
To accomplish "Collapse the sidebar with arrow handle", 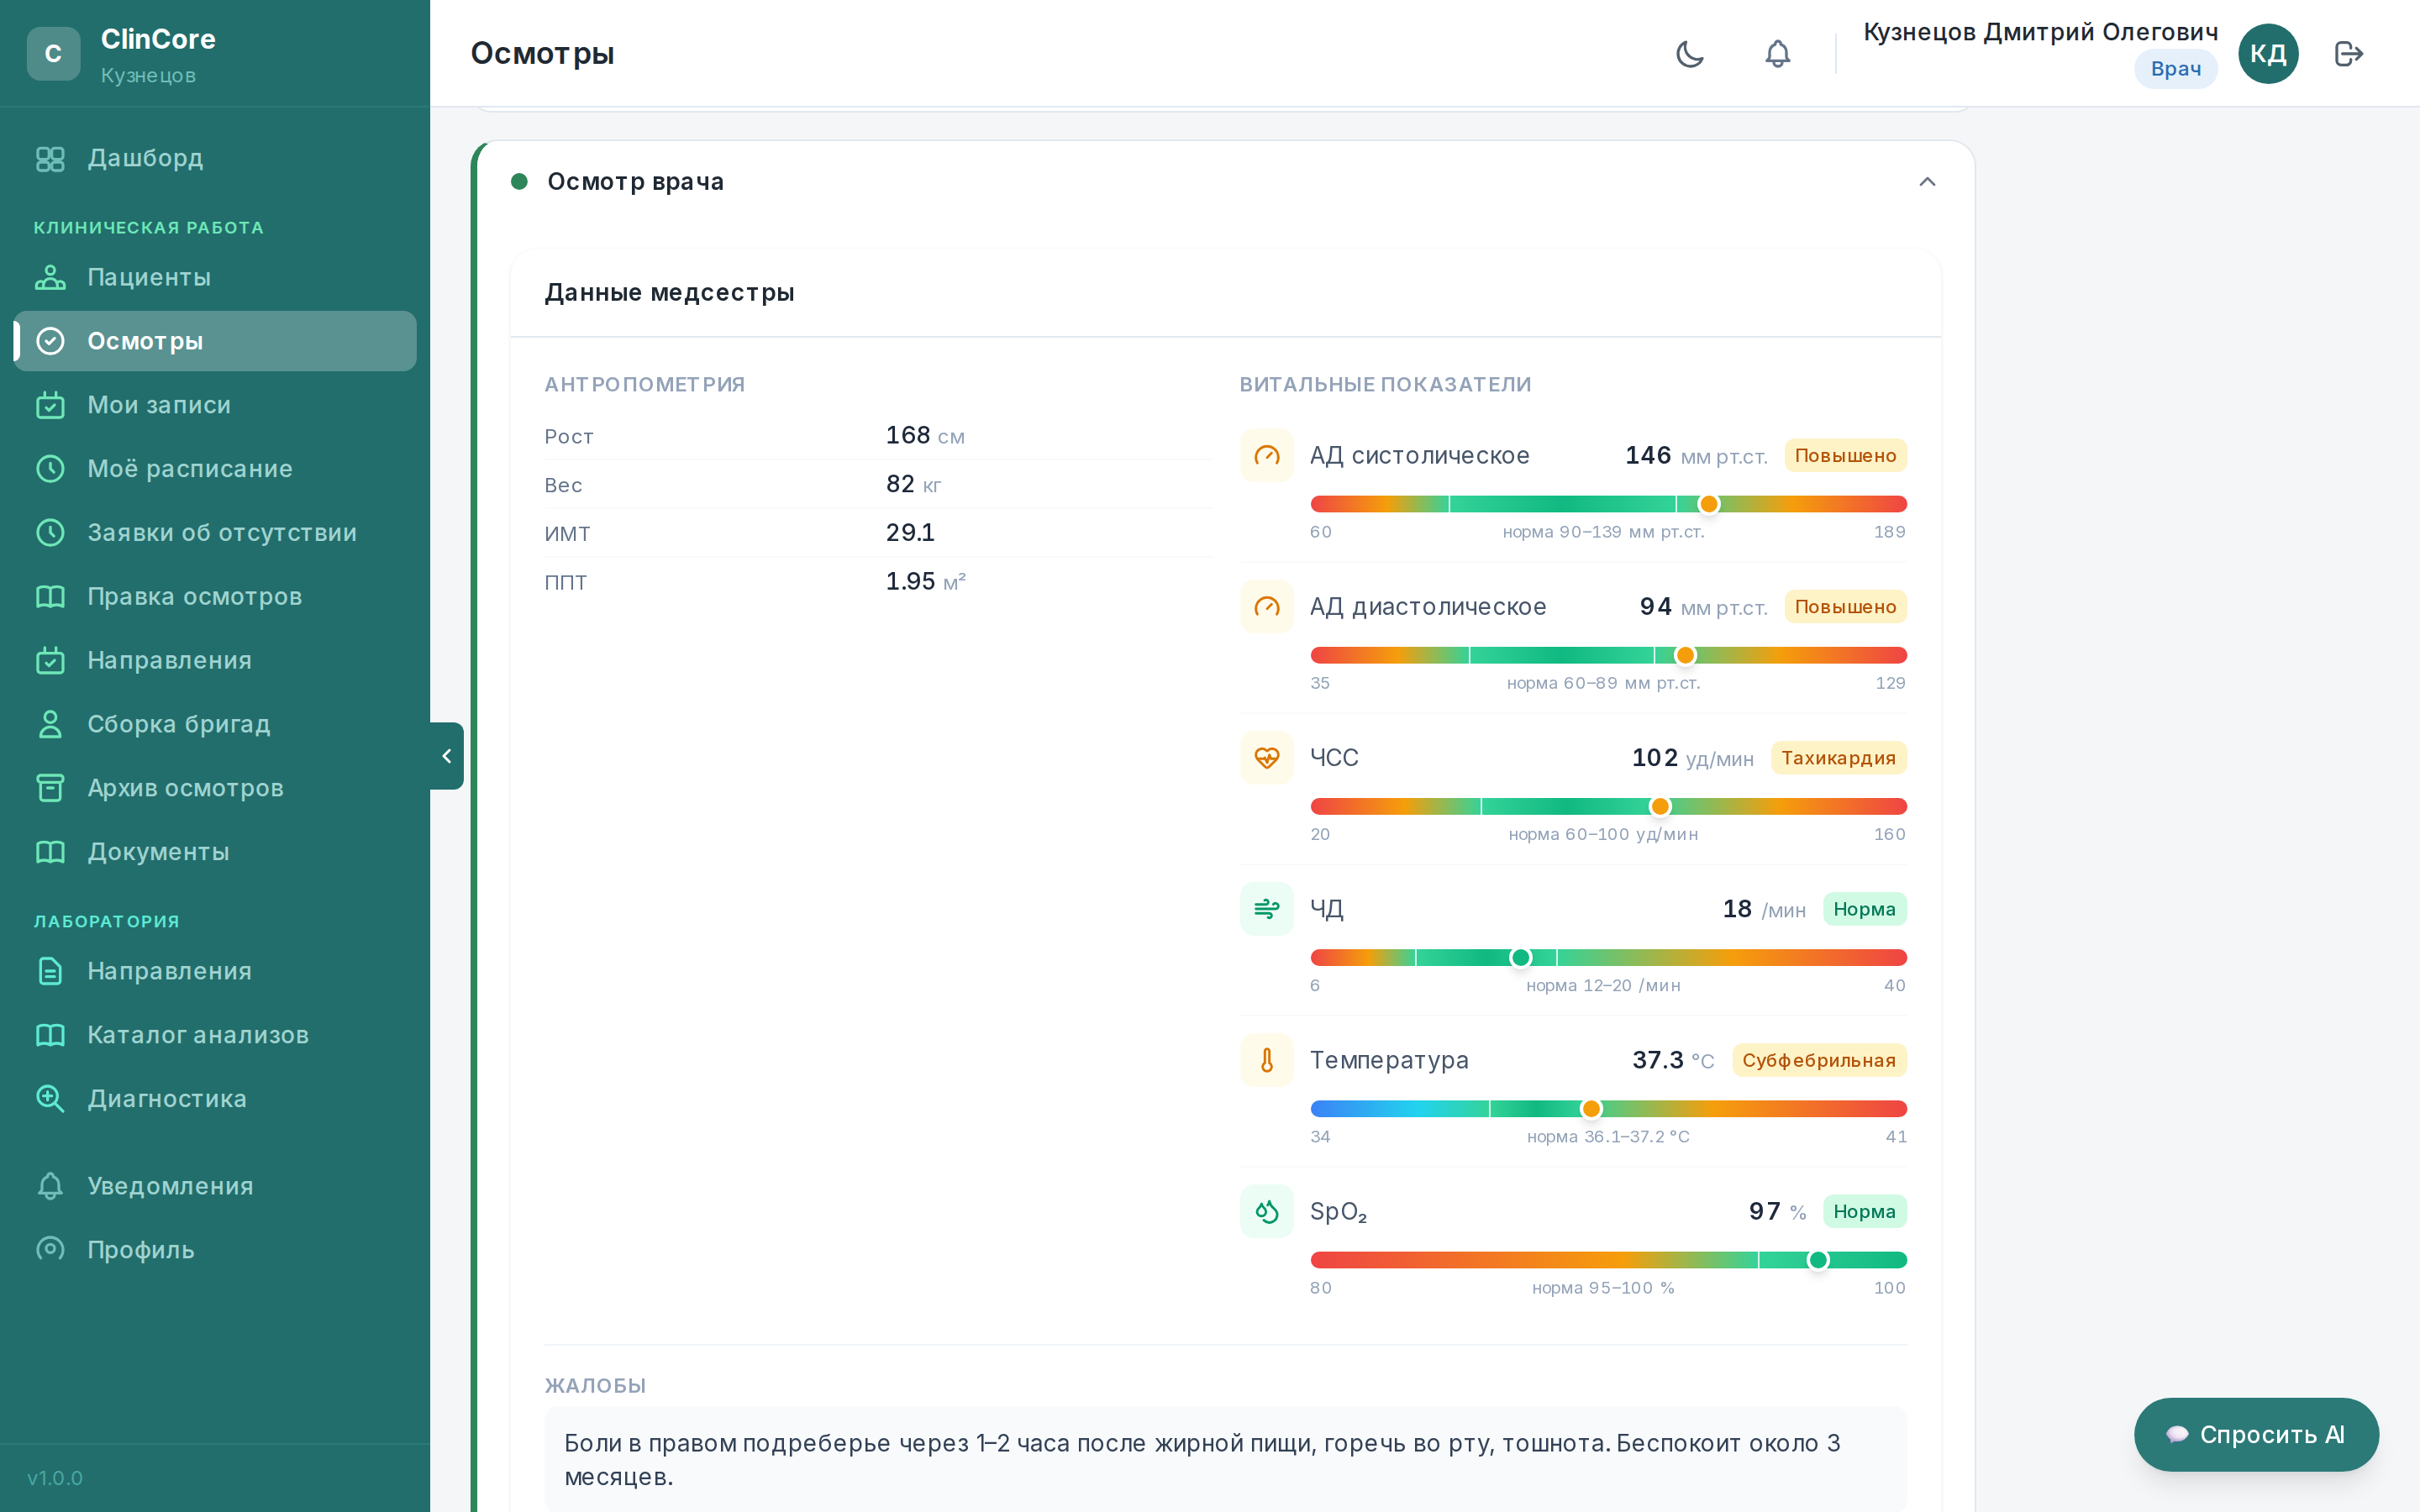I will 446,756.
